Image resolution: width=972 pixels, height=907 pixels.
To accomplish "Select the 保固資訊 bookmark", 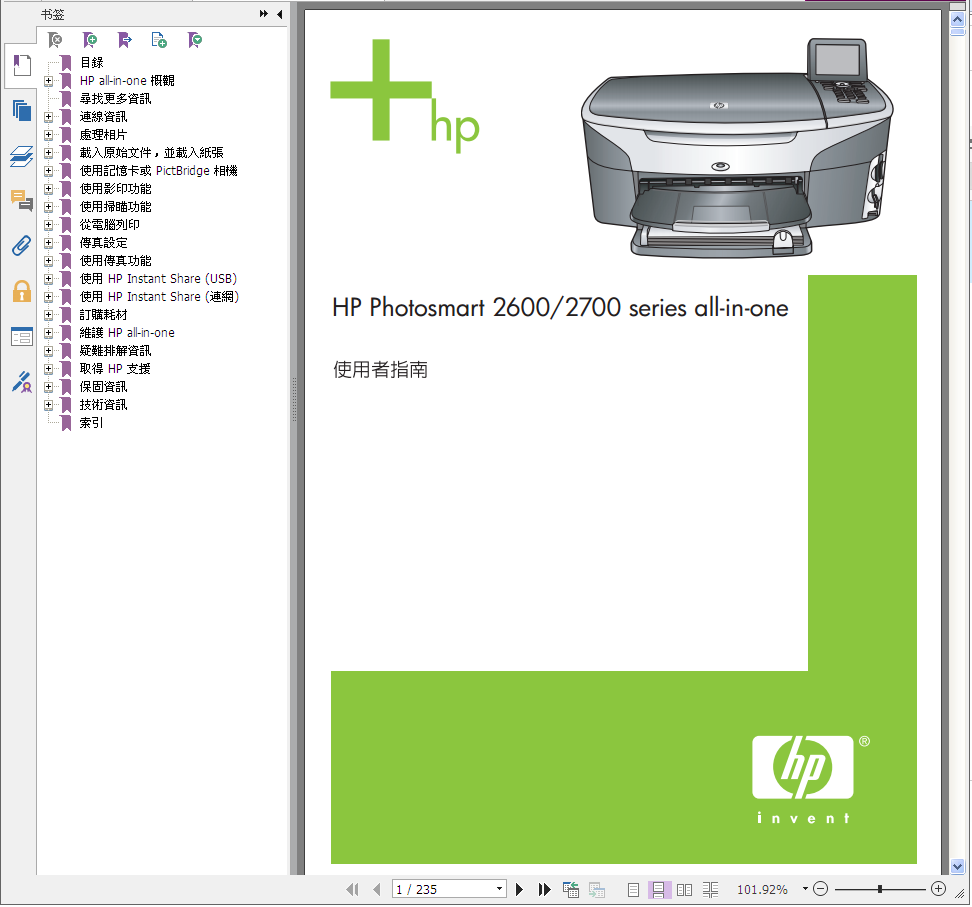I will (x=104, y=387).
